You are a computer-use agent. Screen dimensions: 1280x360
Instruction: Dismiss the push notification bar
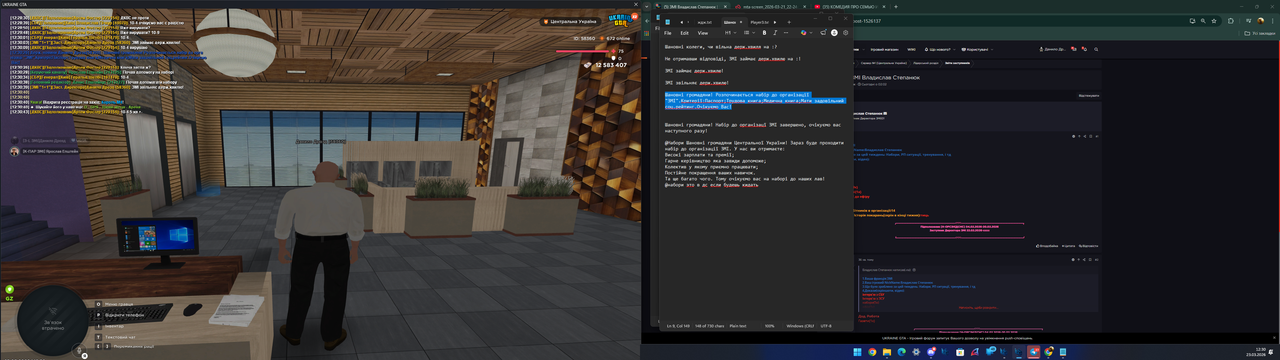[x=1274, y=338]
